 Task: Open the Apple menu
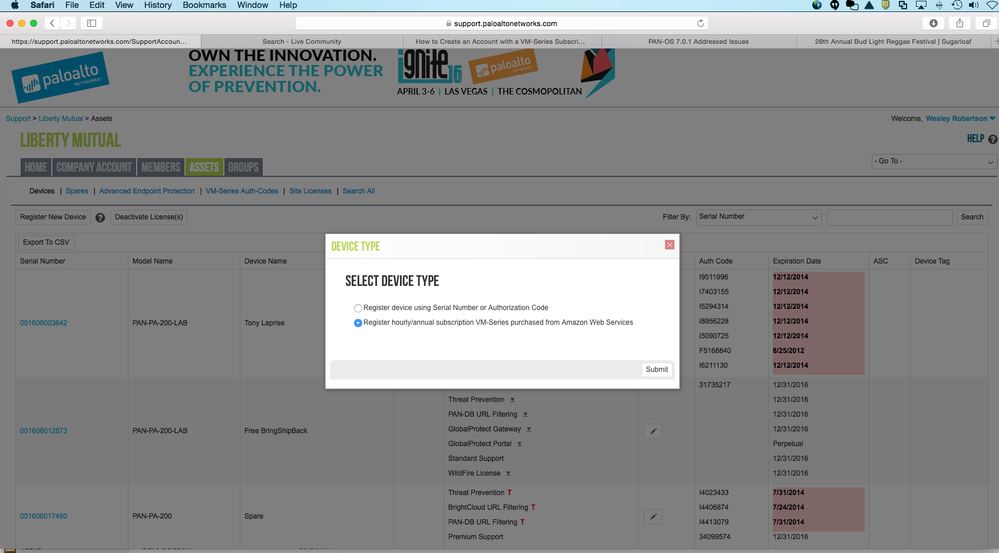point(14,5)
